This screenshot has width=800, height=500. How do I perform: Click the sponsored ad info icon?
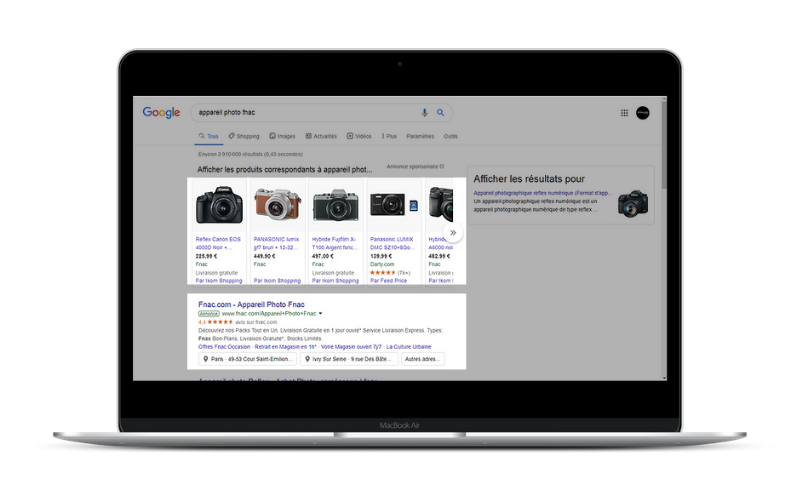(x=442, y=167)
